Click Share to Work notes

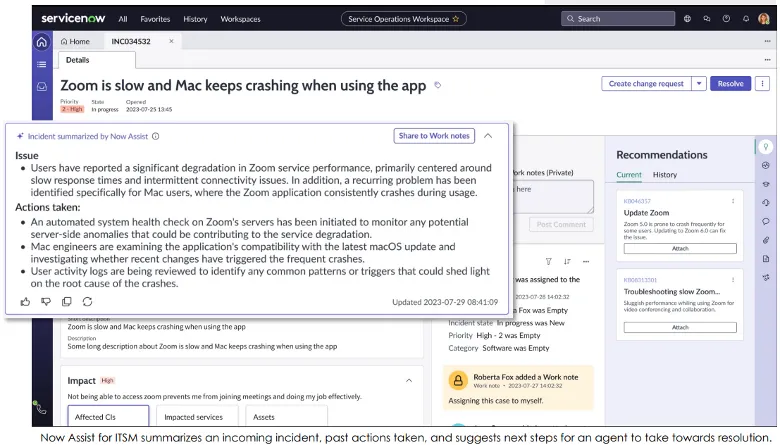434,136
